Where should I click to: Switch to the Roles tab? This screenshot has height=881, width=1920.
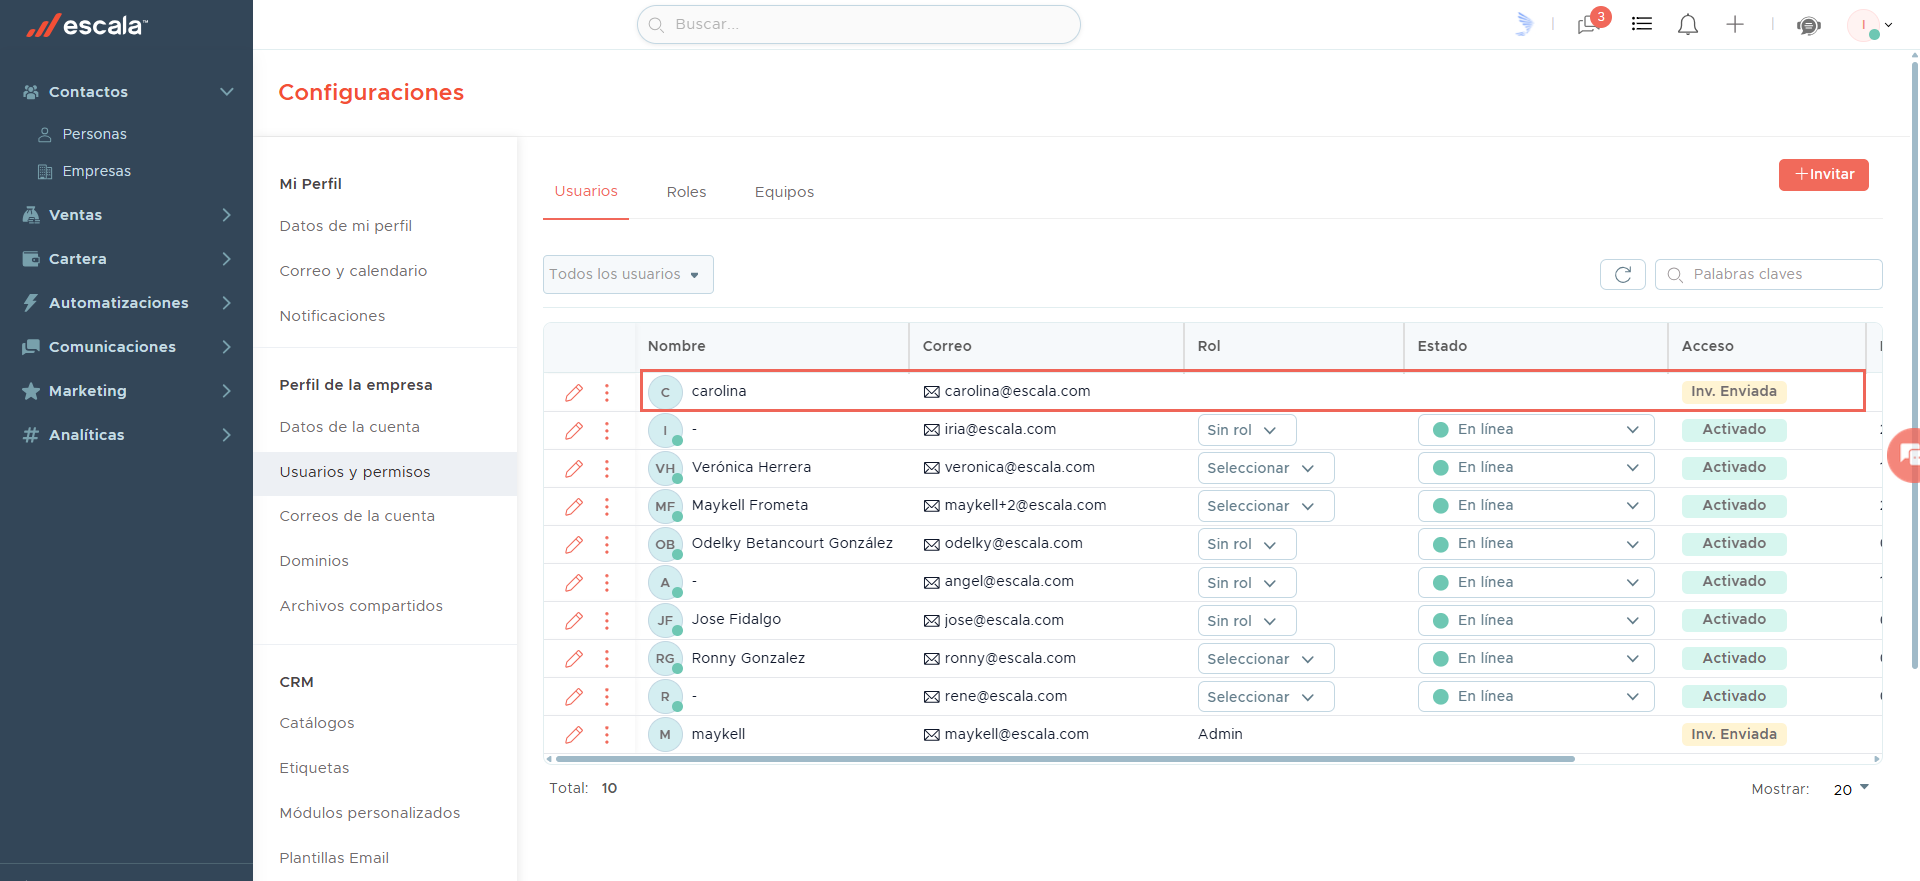tap(686, 192)
